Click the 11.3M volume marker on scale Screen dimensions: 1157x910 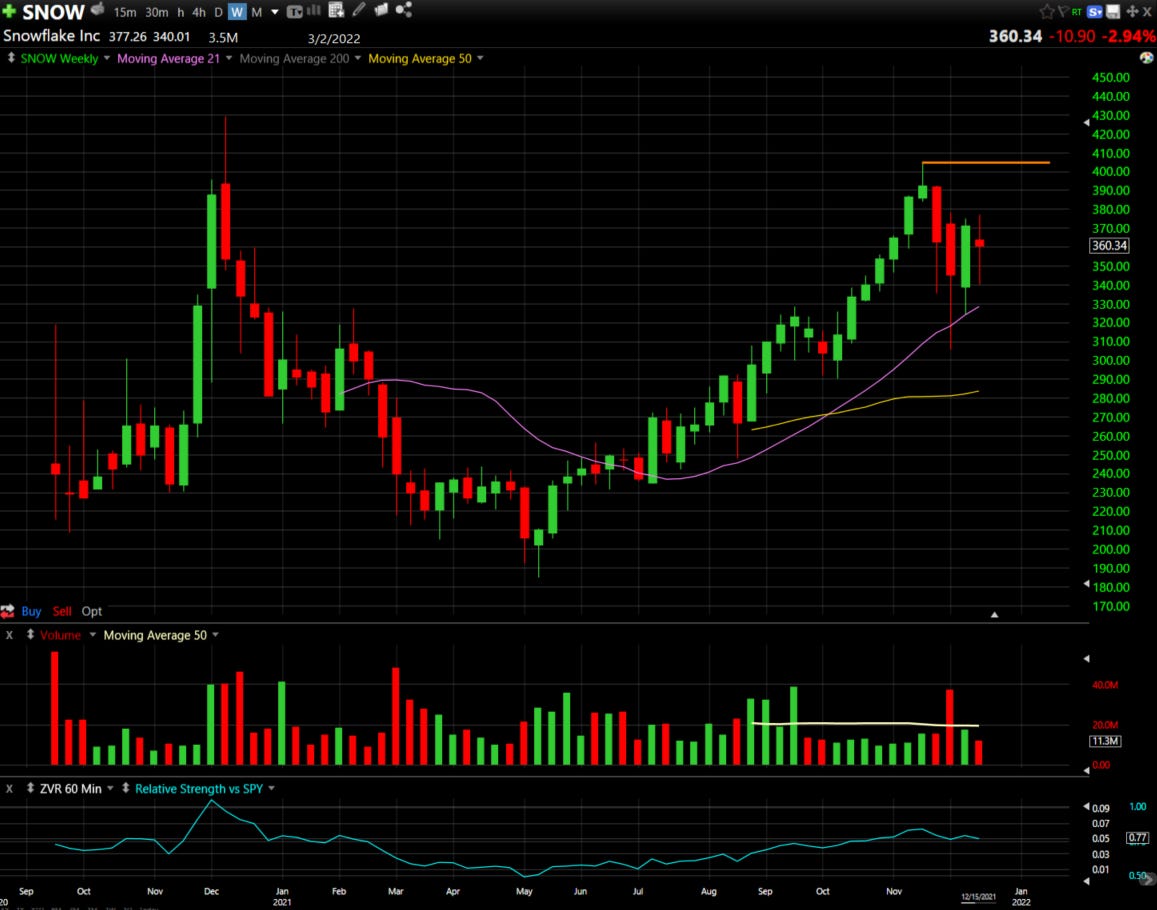1105,740
